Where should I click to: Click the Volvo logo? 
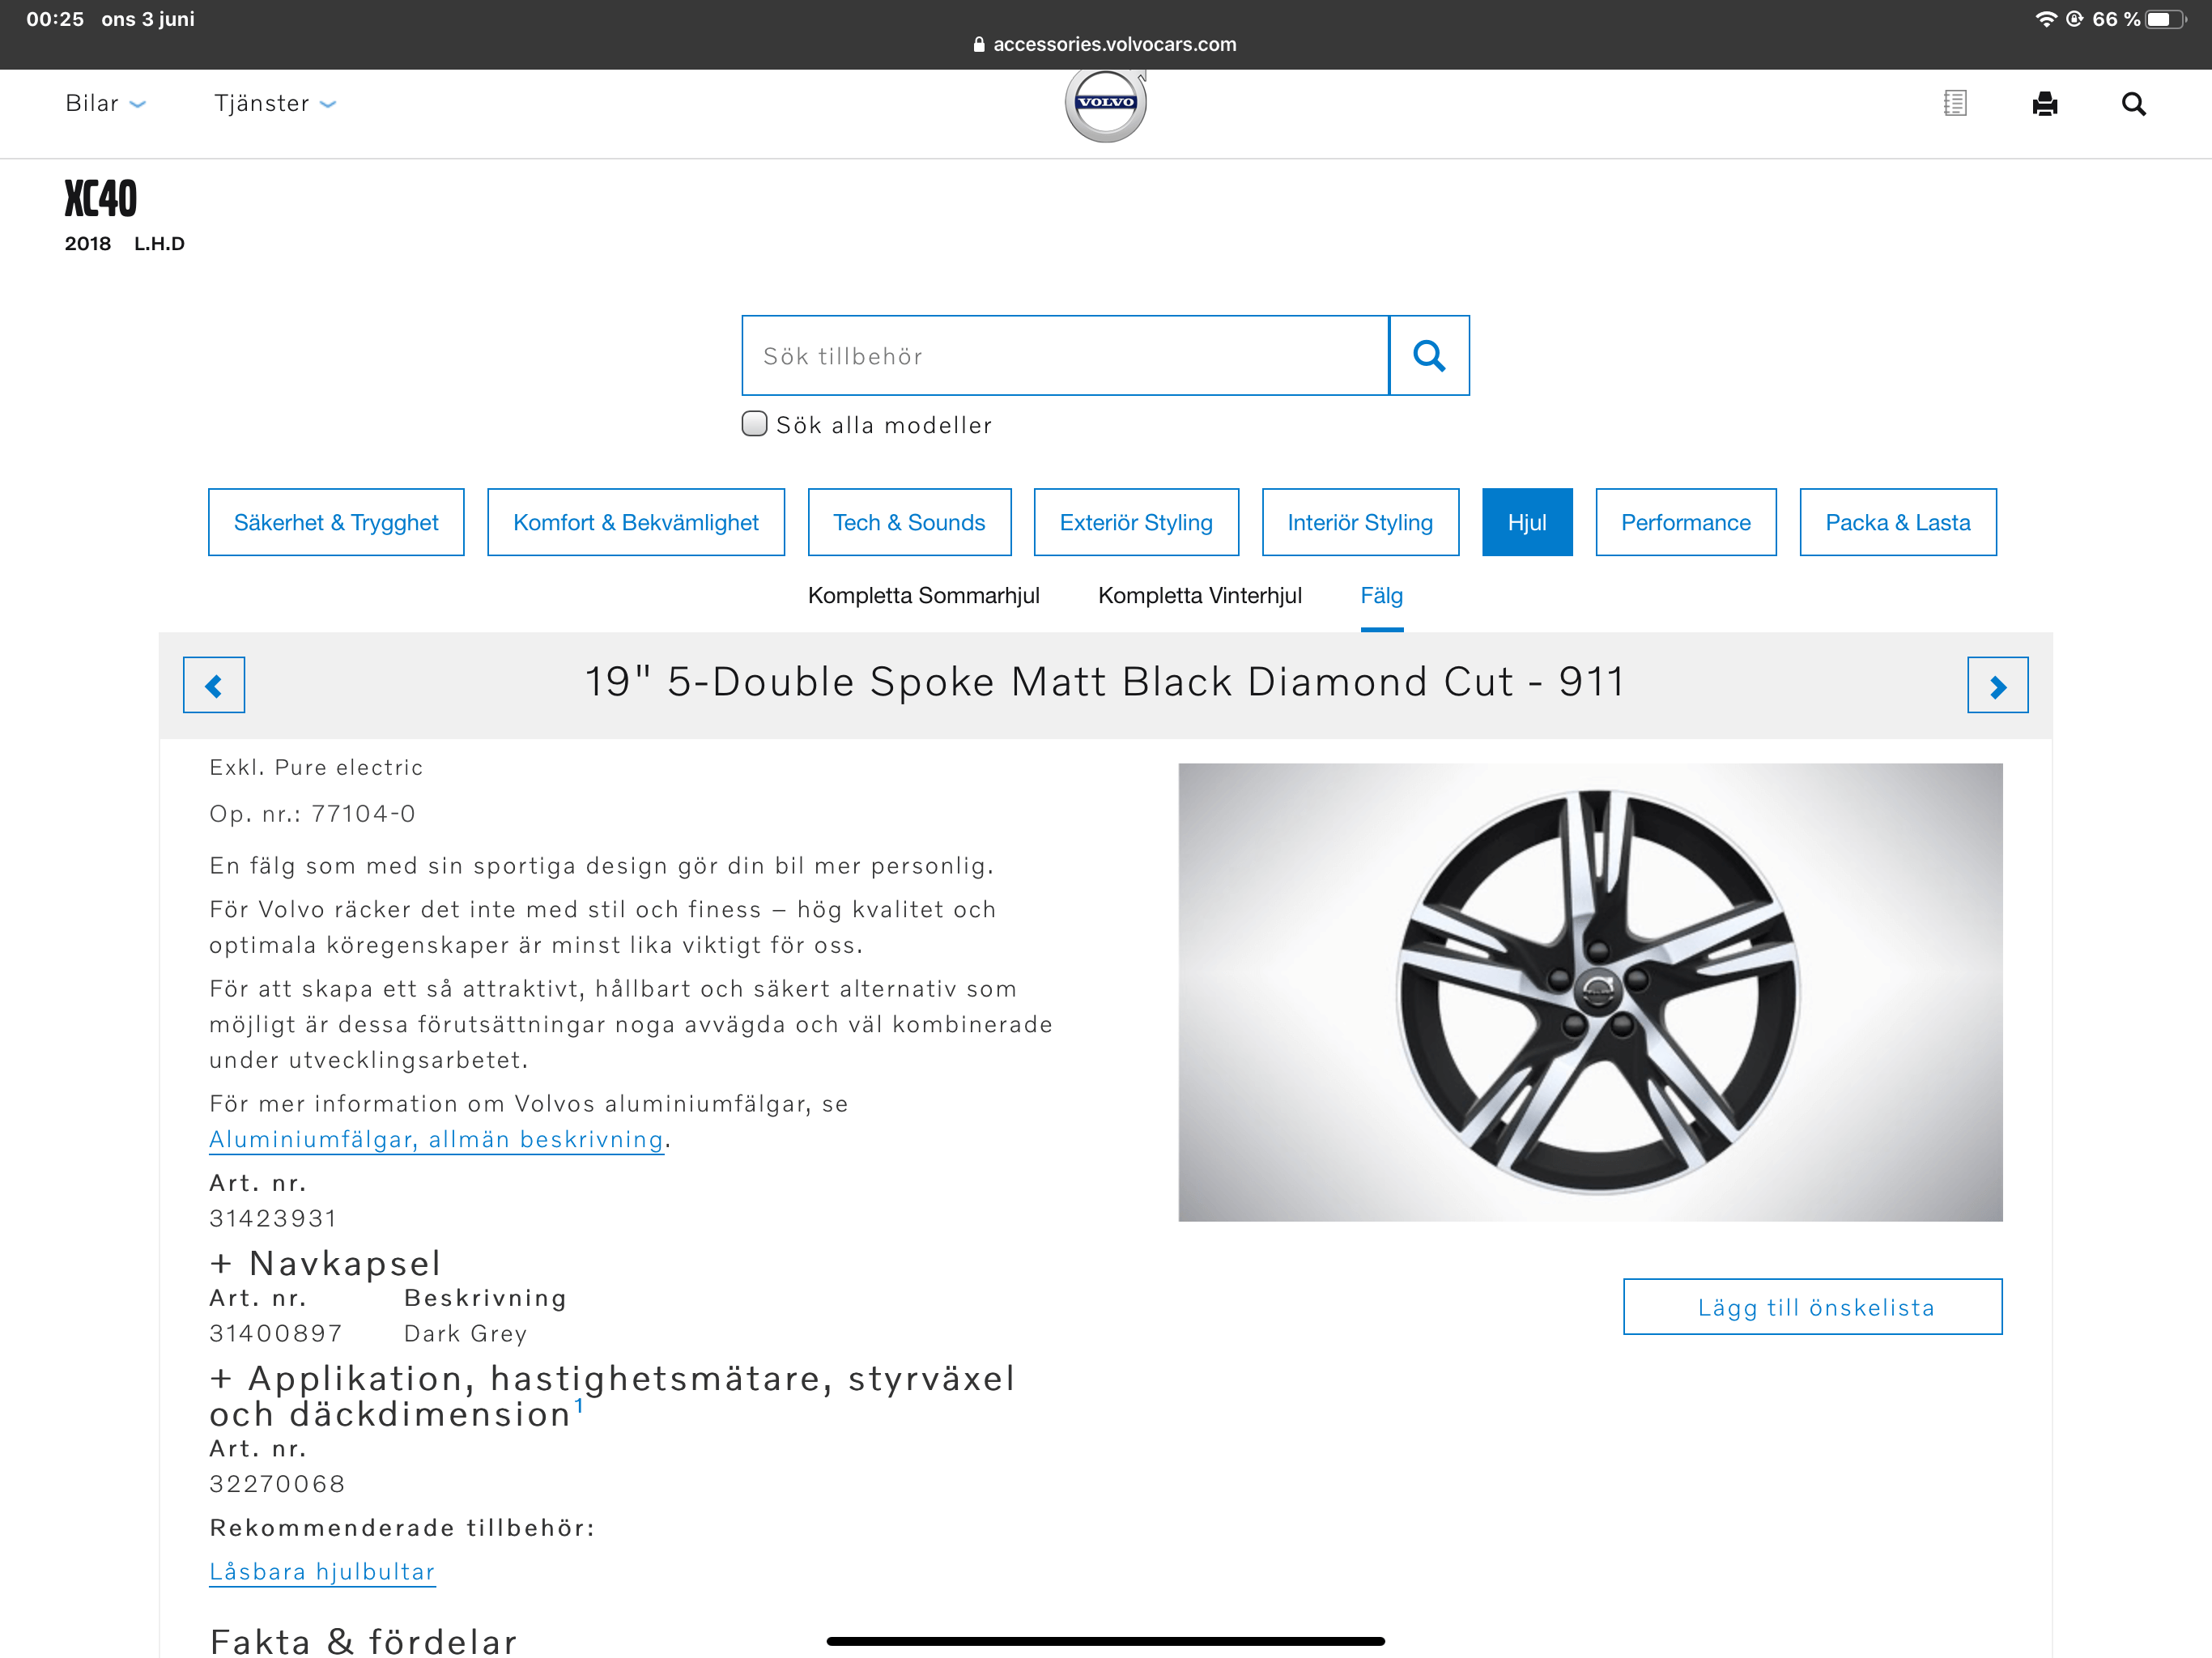(1106, 104)
